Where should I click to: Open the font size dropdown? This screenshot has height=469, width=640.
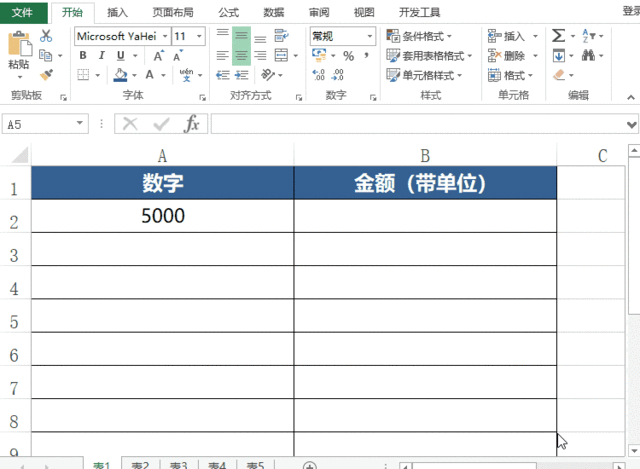pyautogui.click(x=199, y=36)
